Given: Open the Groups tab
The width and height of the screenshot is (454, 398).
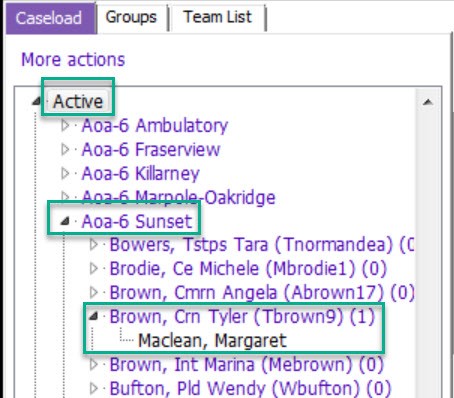Looking at the screenshot, I should pos(131,17).
